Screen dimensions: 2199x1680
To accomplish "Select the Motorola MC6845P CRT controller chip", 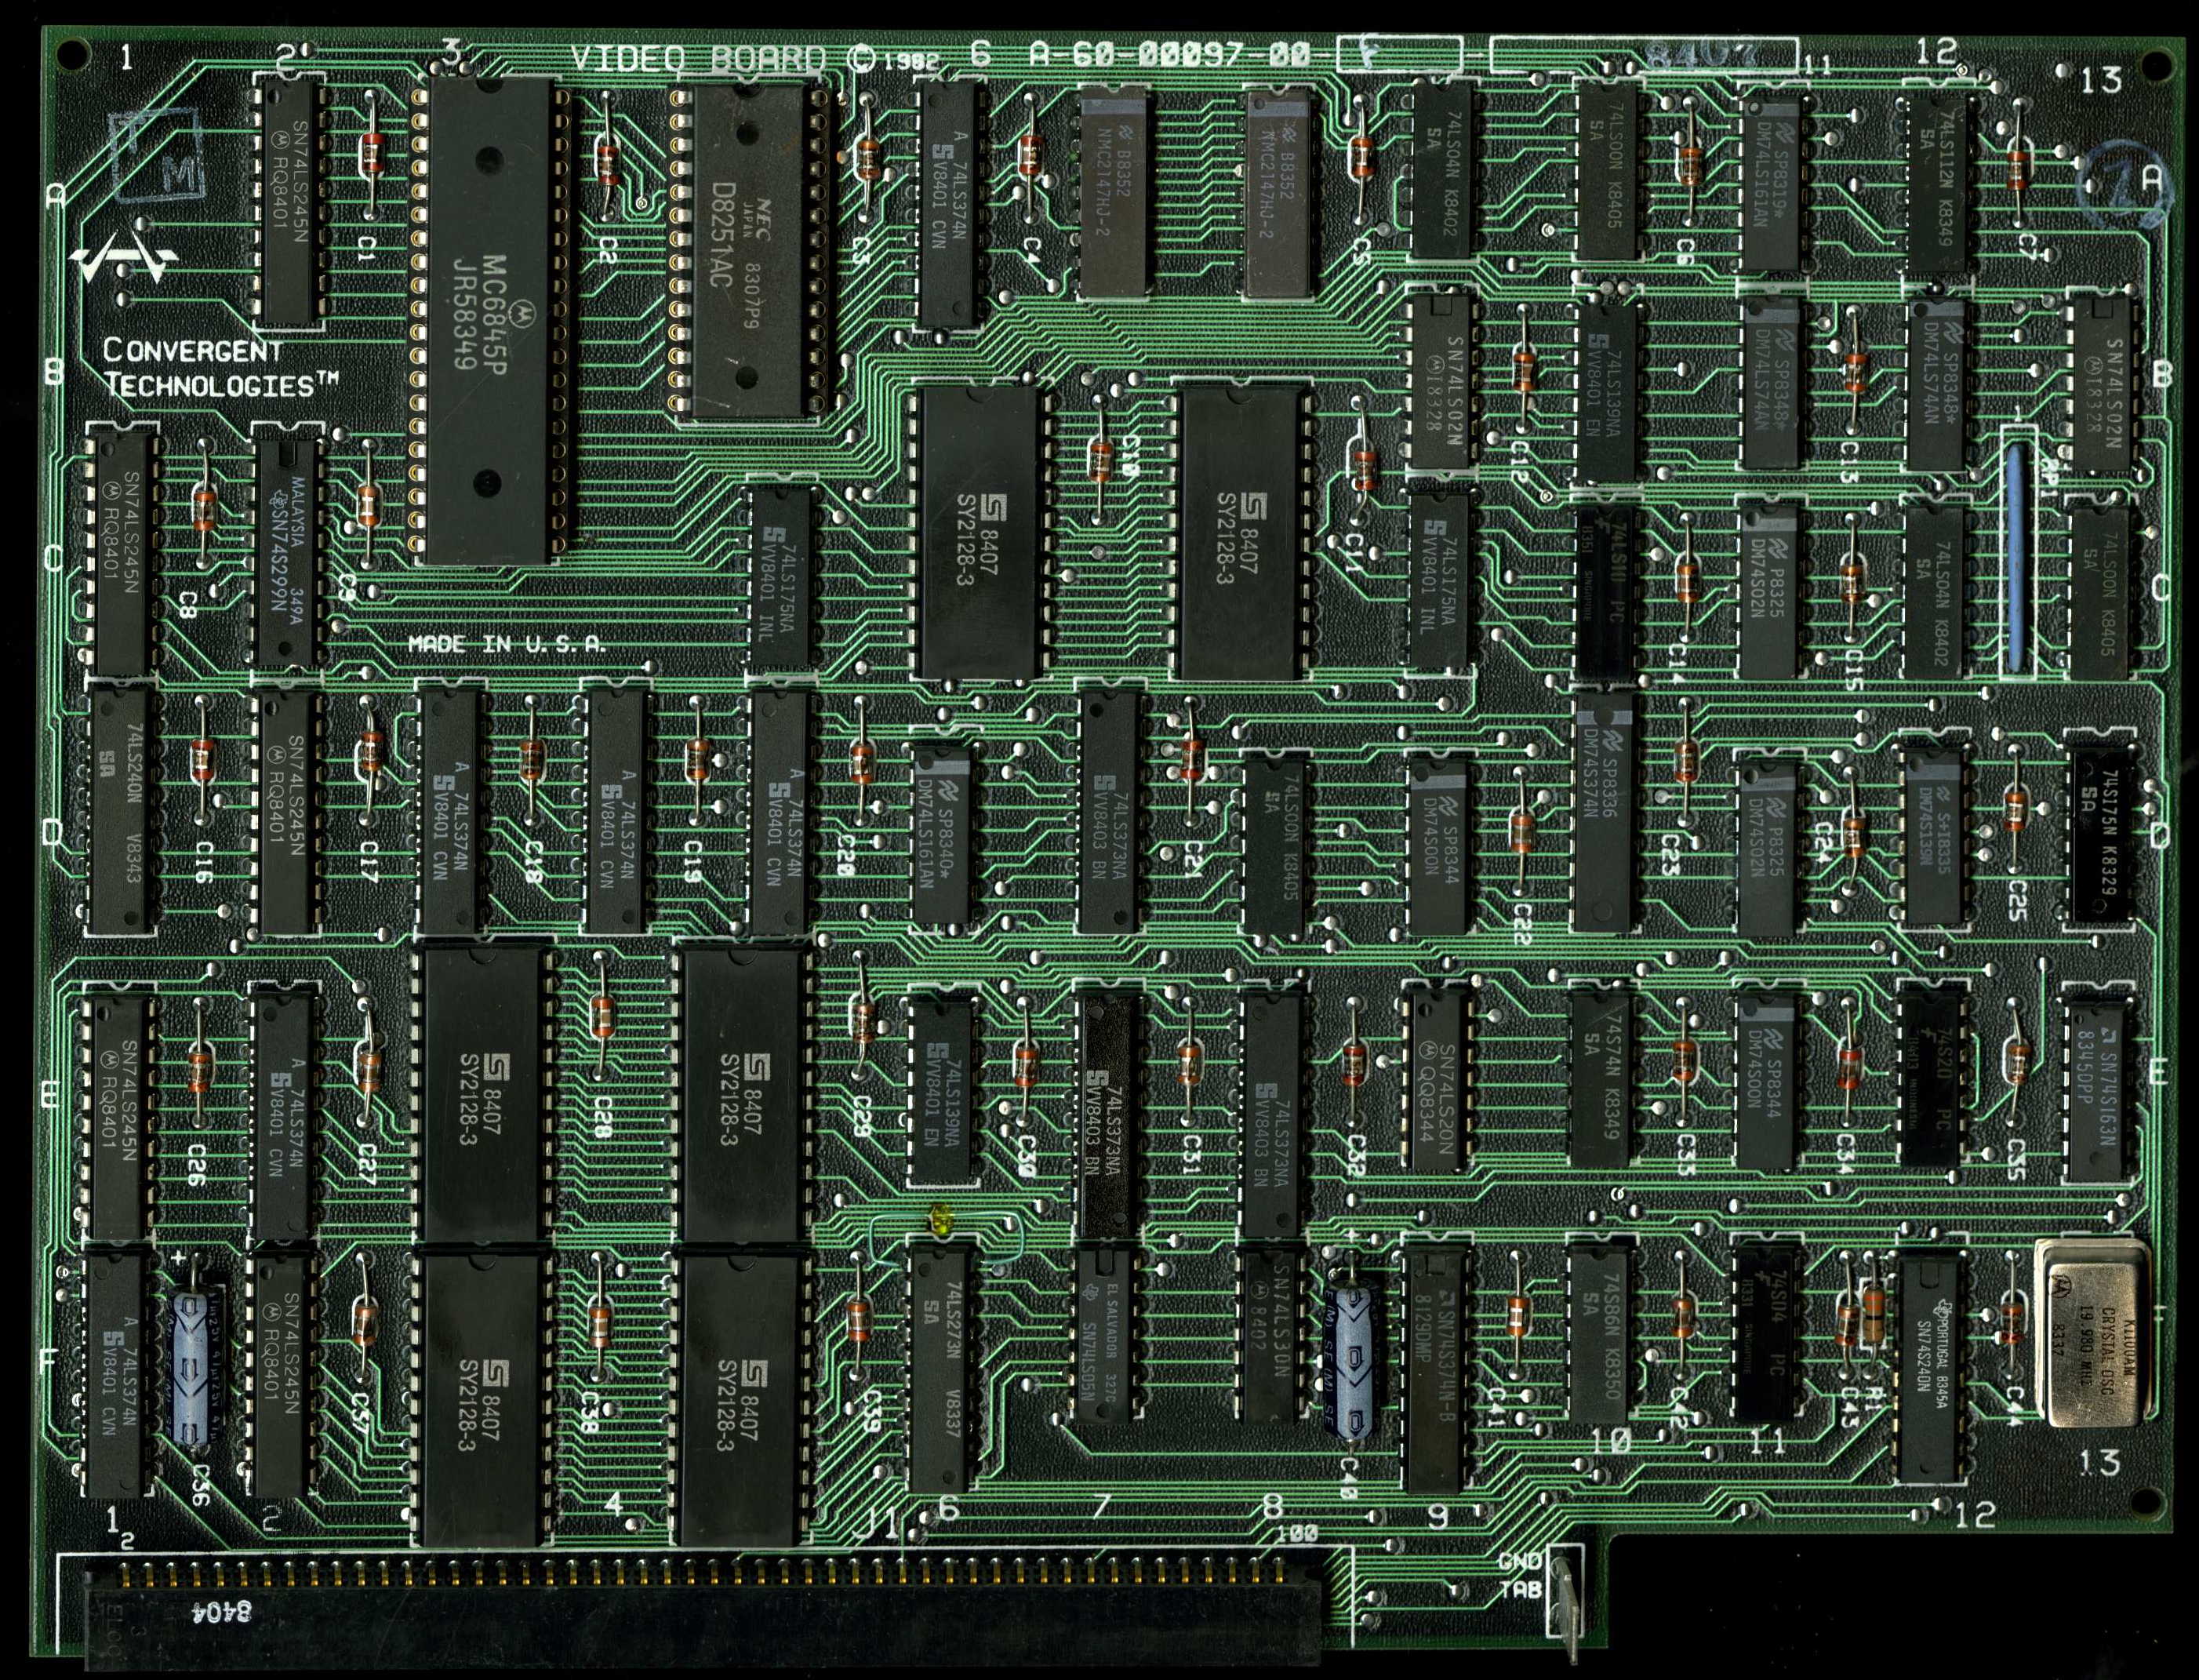I will (x=490, y=320).
